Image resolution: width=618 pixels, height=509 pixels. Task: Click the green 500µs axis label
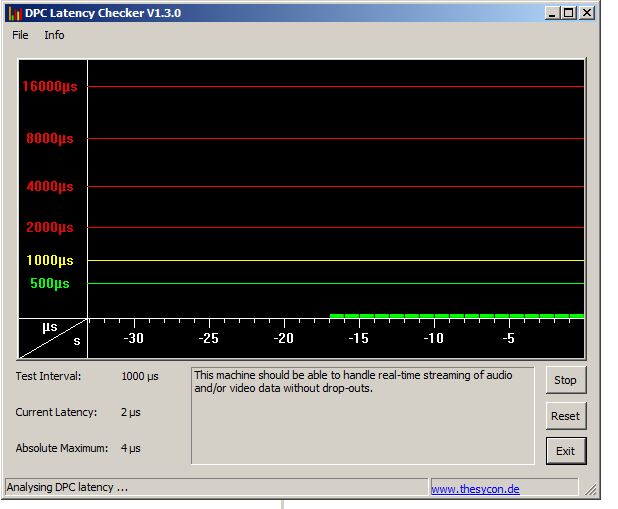click(x=50, y=283)
